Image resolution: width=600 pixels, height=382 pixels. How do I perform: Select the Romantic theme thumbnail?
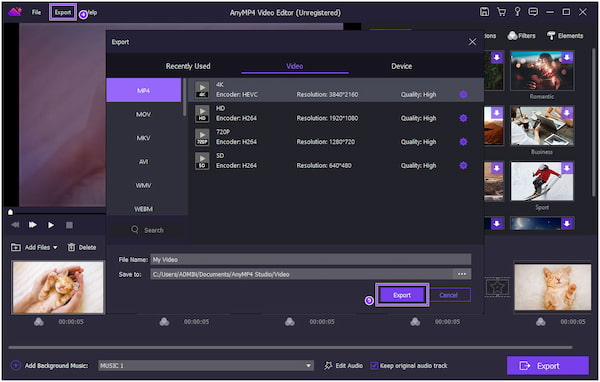pos(542,71)
